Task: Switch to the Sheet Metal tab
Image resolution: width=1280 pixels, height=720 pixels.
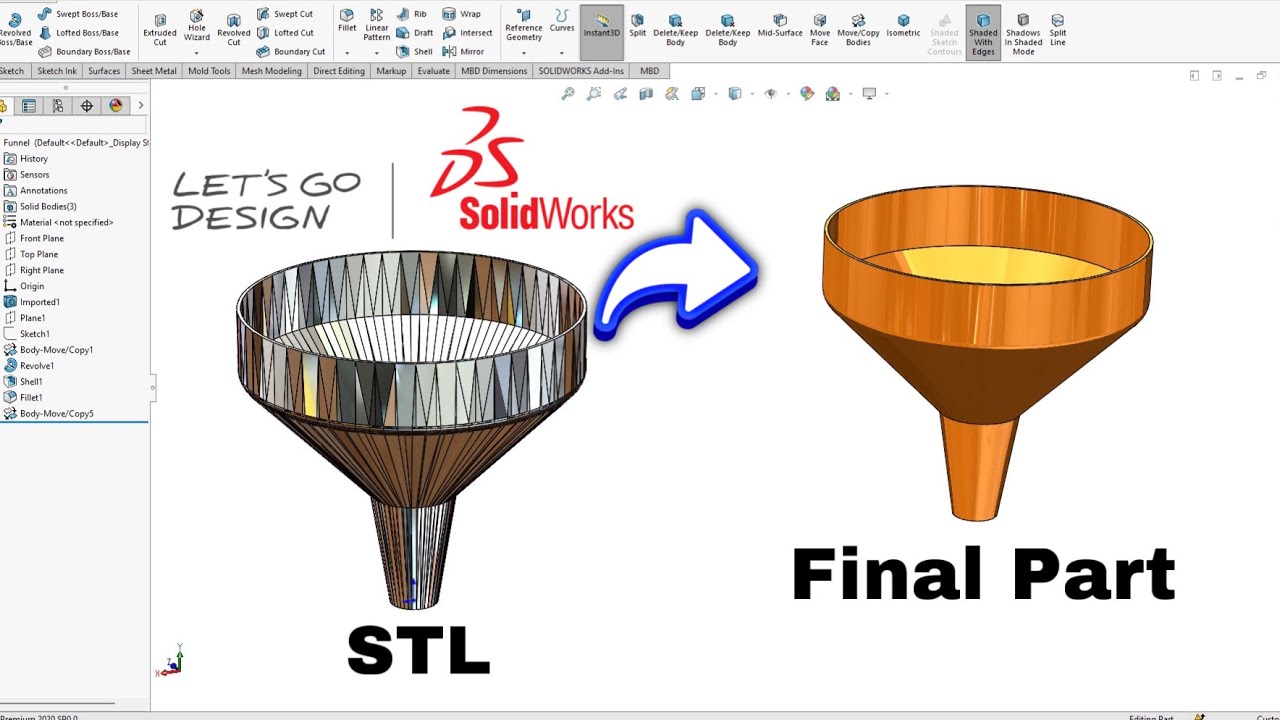Action: point(154,71)
